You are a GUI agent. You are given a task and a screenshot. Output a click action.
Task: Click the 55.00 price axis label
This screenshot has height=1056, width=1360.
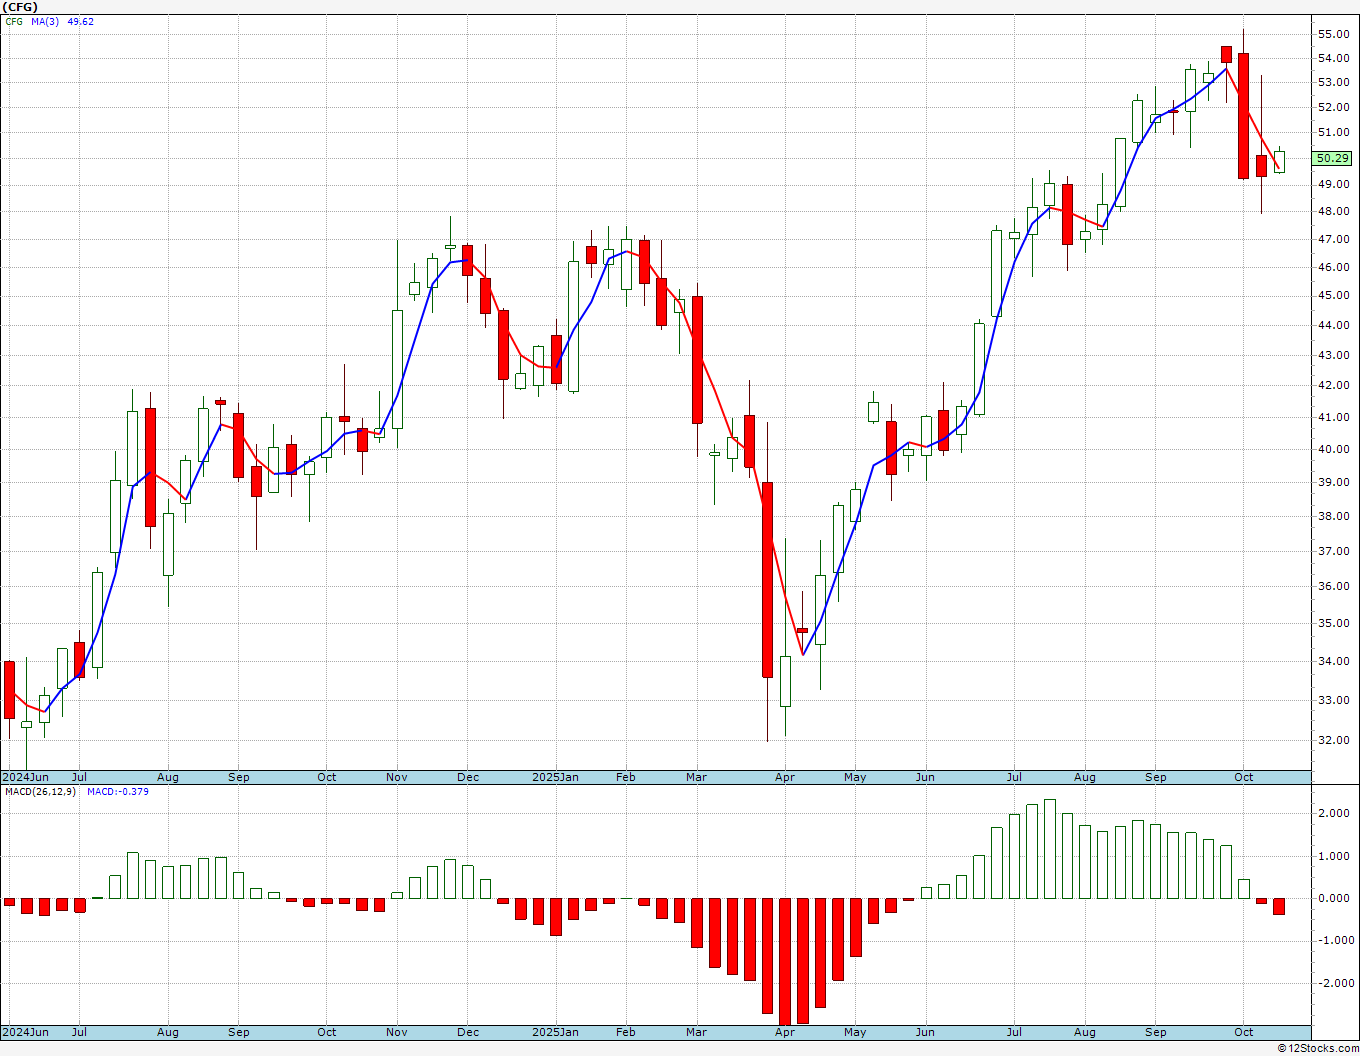[1334, 34]
